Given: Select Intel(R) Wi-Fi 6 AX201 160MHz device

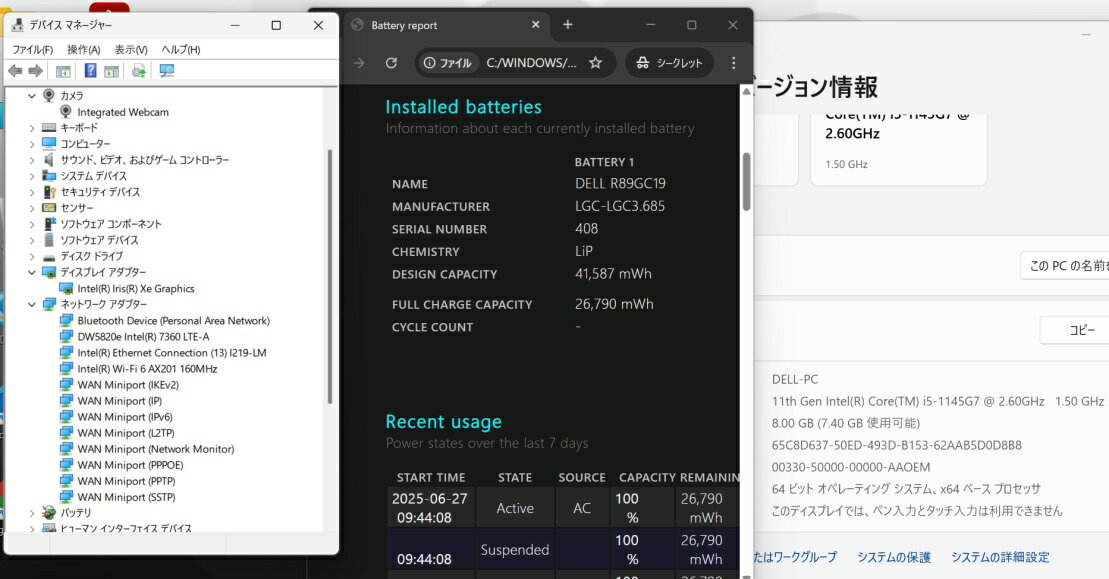Looking at the screenshot, I should [x=147, y=369].
